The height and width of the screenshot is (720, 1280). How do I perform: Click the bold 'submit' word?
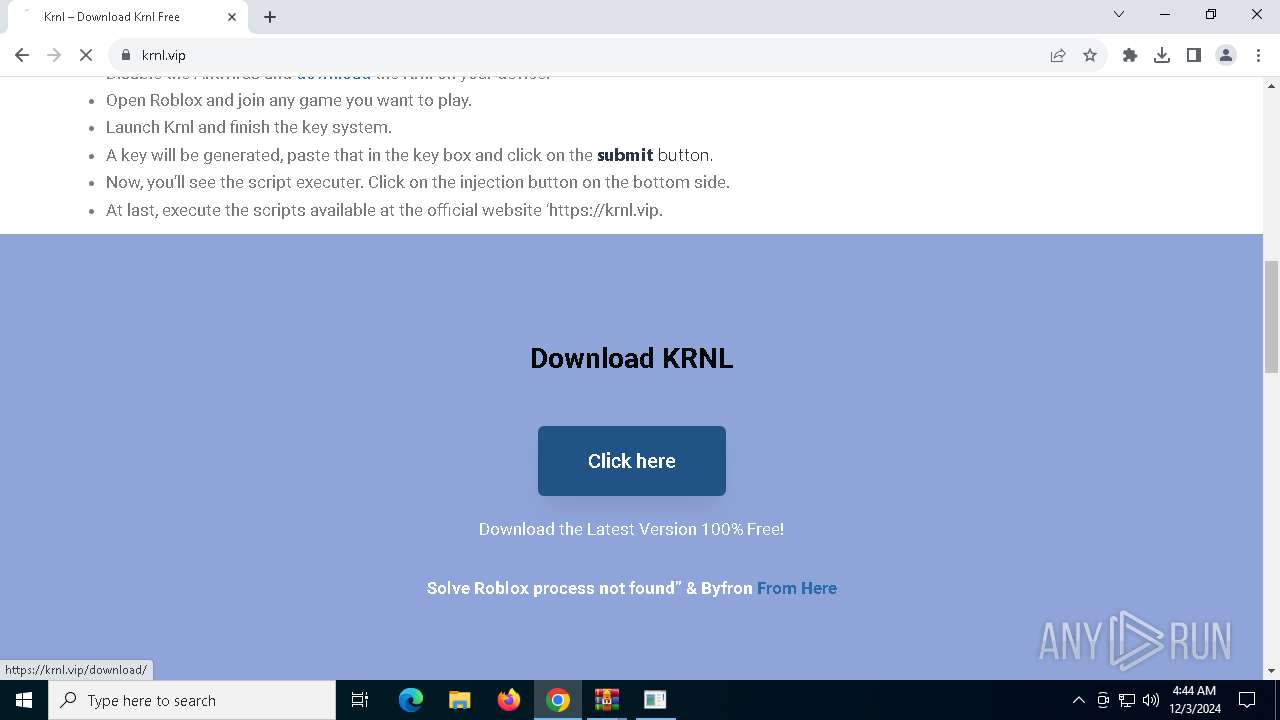(625, 155)
